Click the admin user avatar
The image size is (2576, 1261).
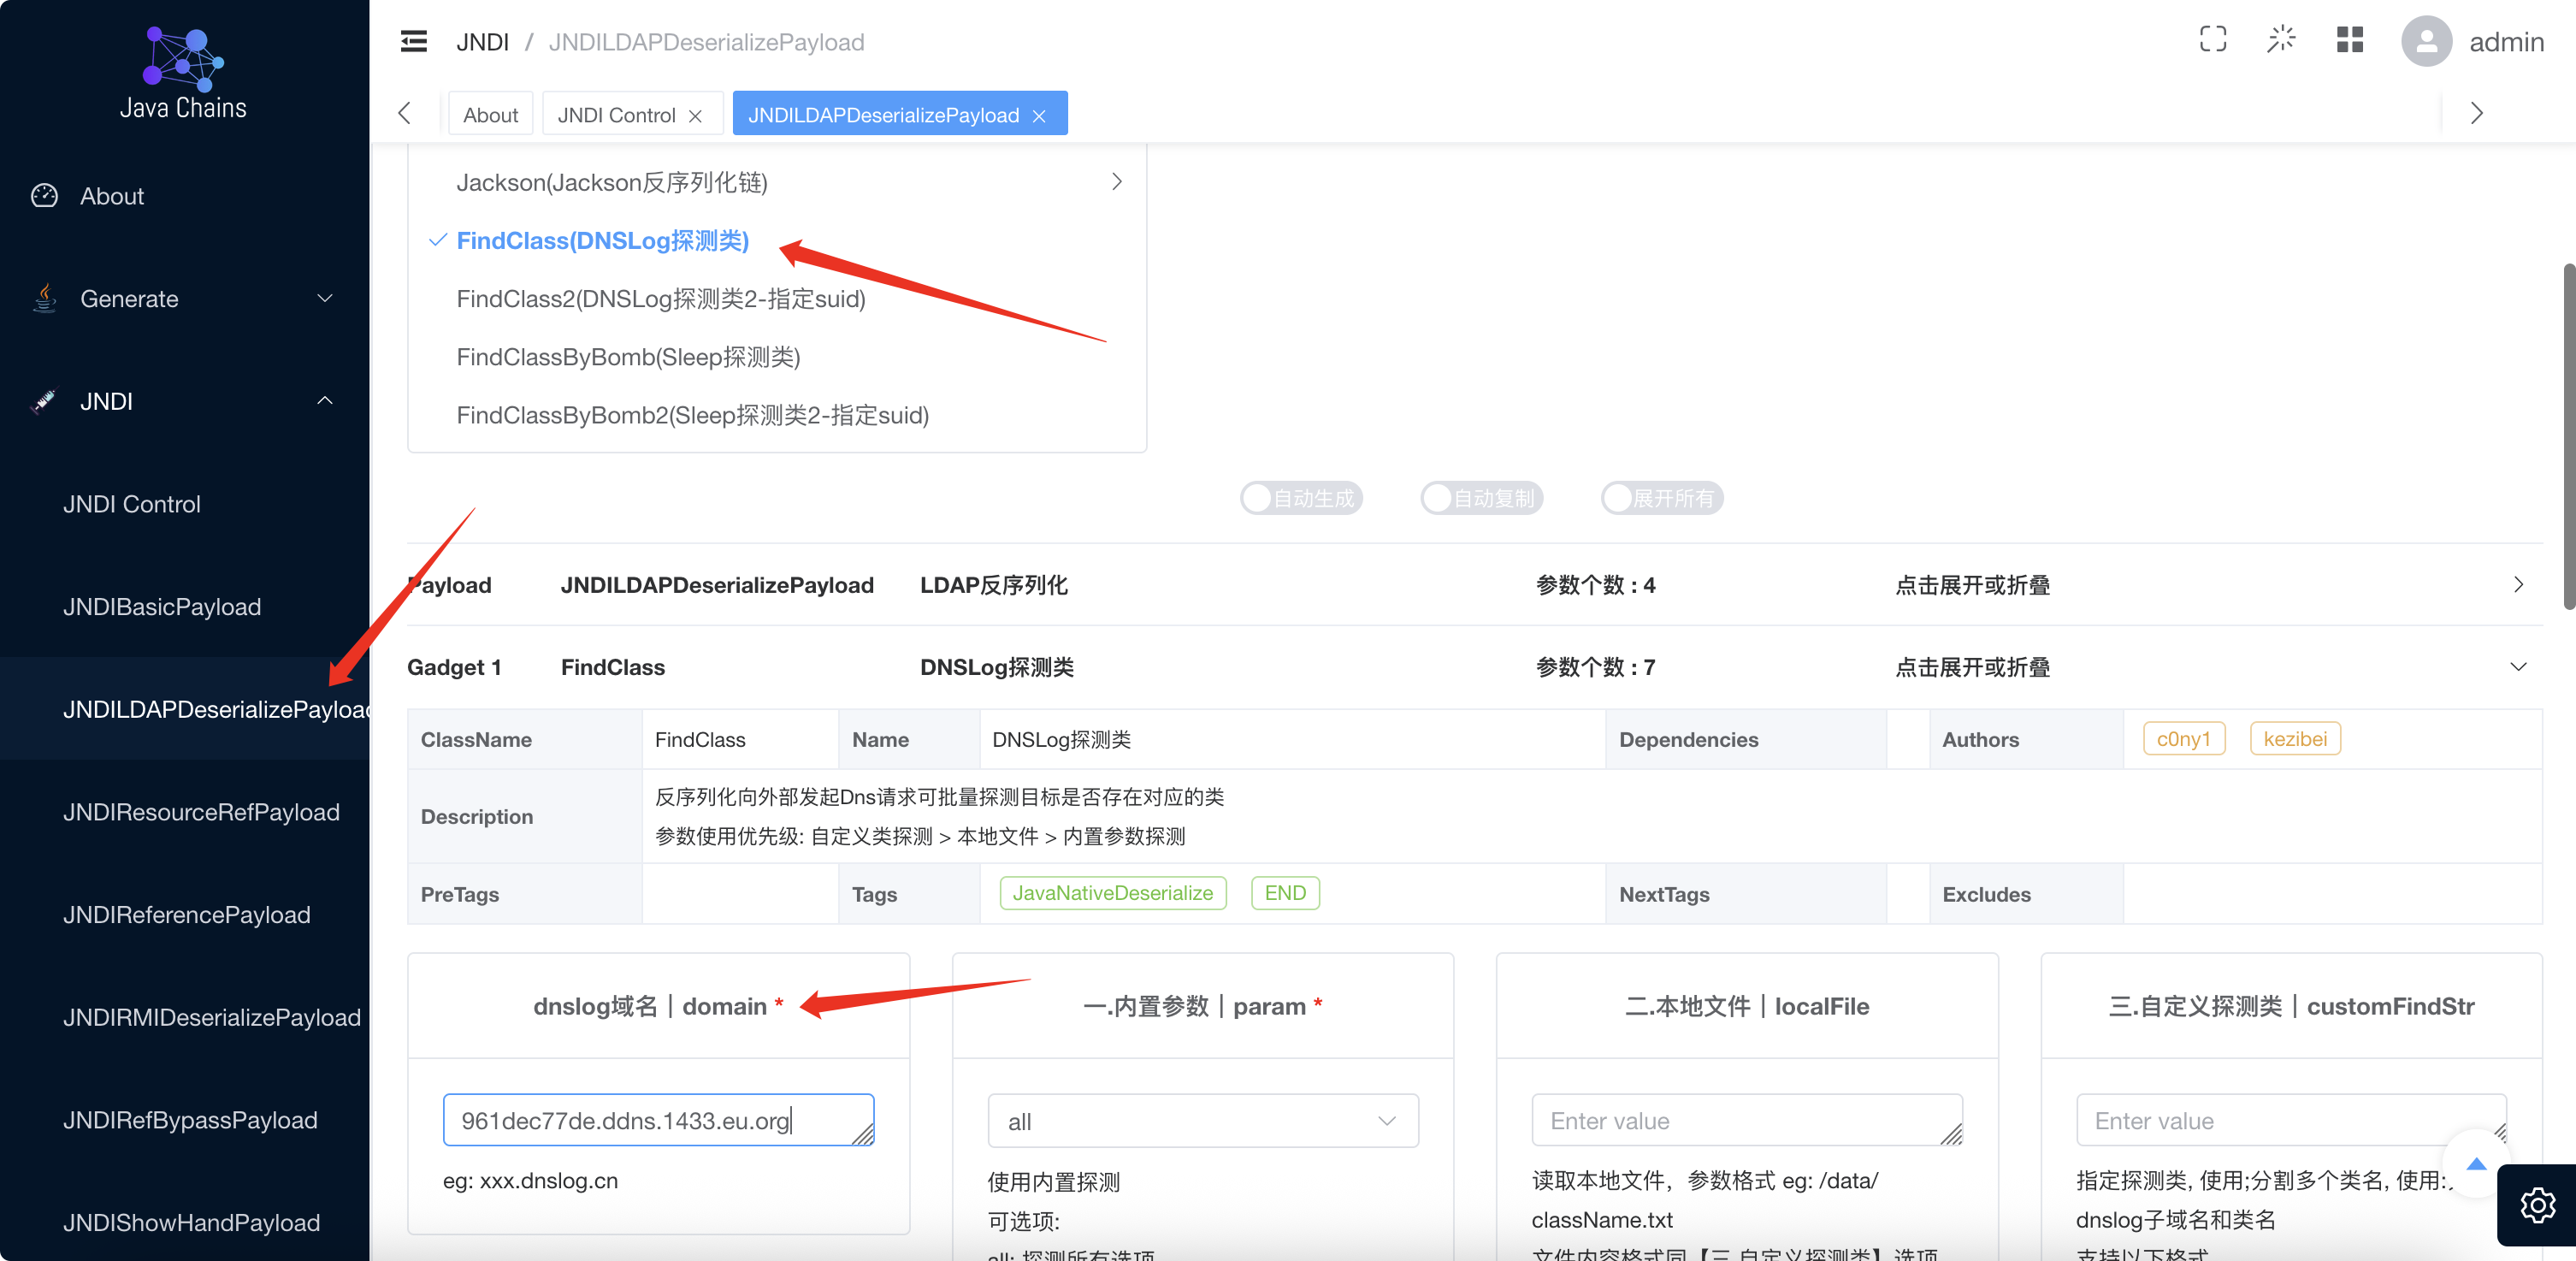tap(2426, 42)
